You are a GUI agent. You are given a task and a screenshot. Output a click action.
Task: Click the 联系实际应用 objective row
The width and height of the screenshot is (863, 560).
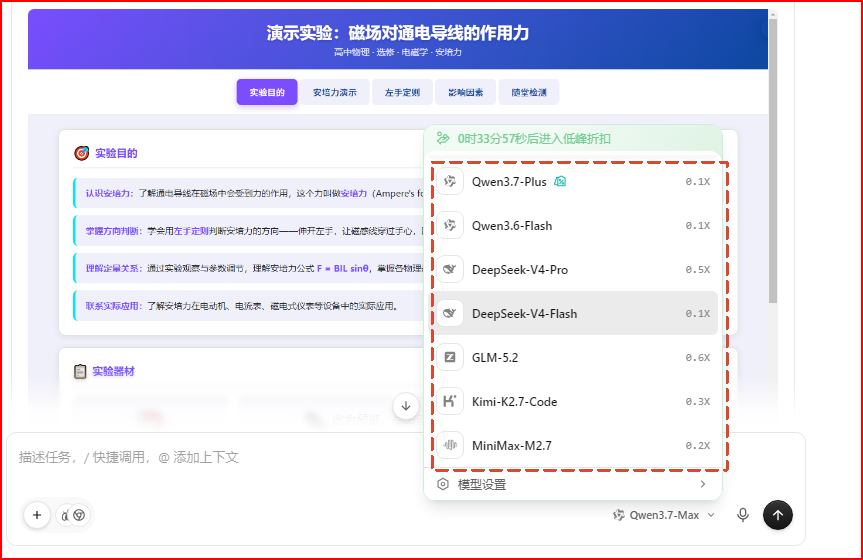click(249, 306)
